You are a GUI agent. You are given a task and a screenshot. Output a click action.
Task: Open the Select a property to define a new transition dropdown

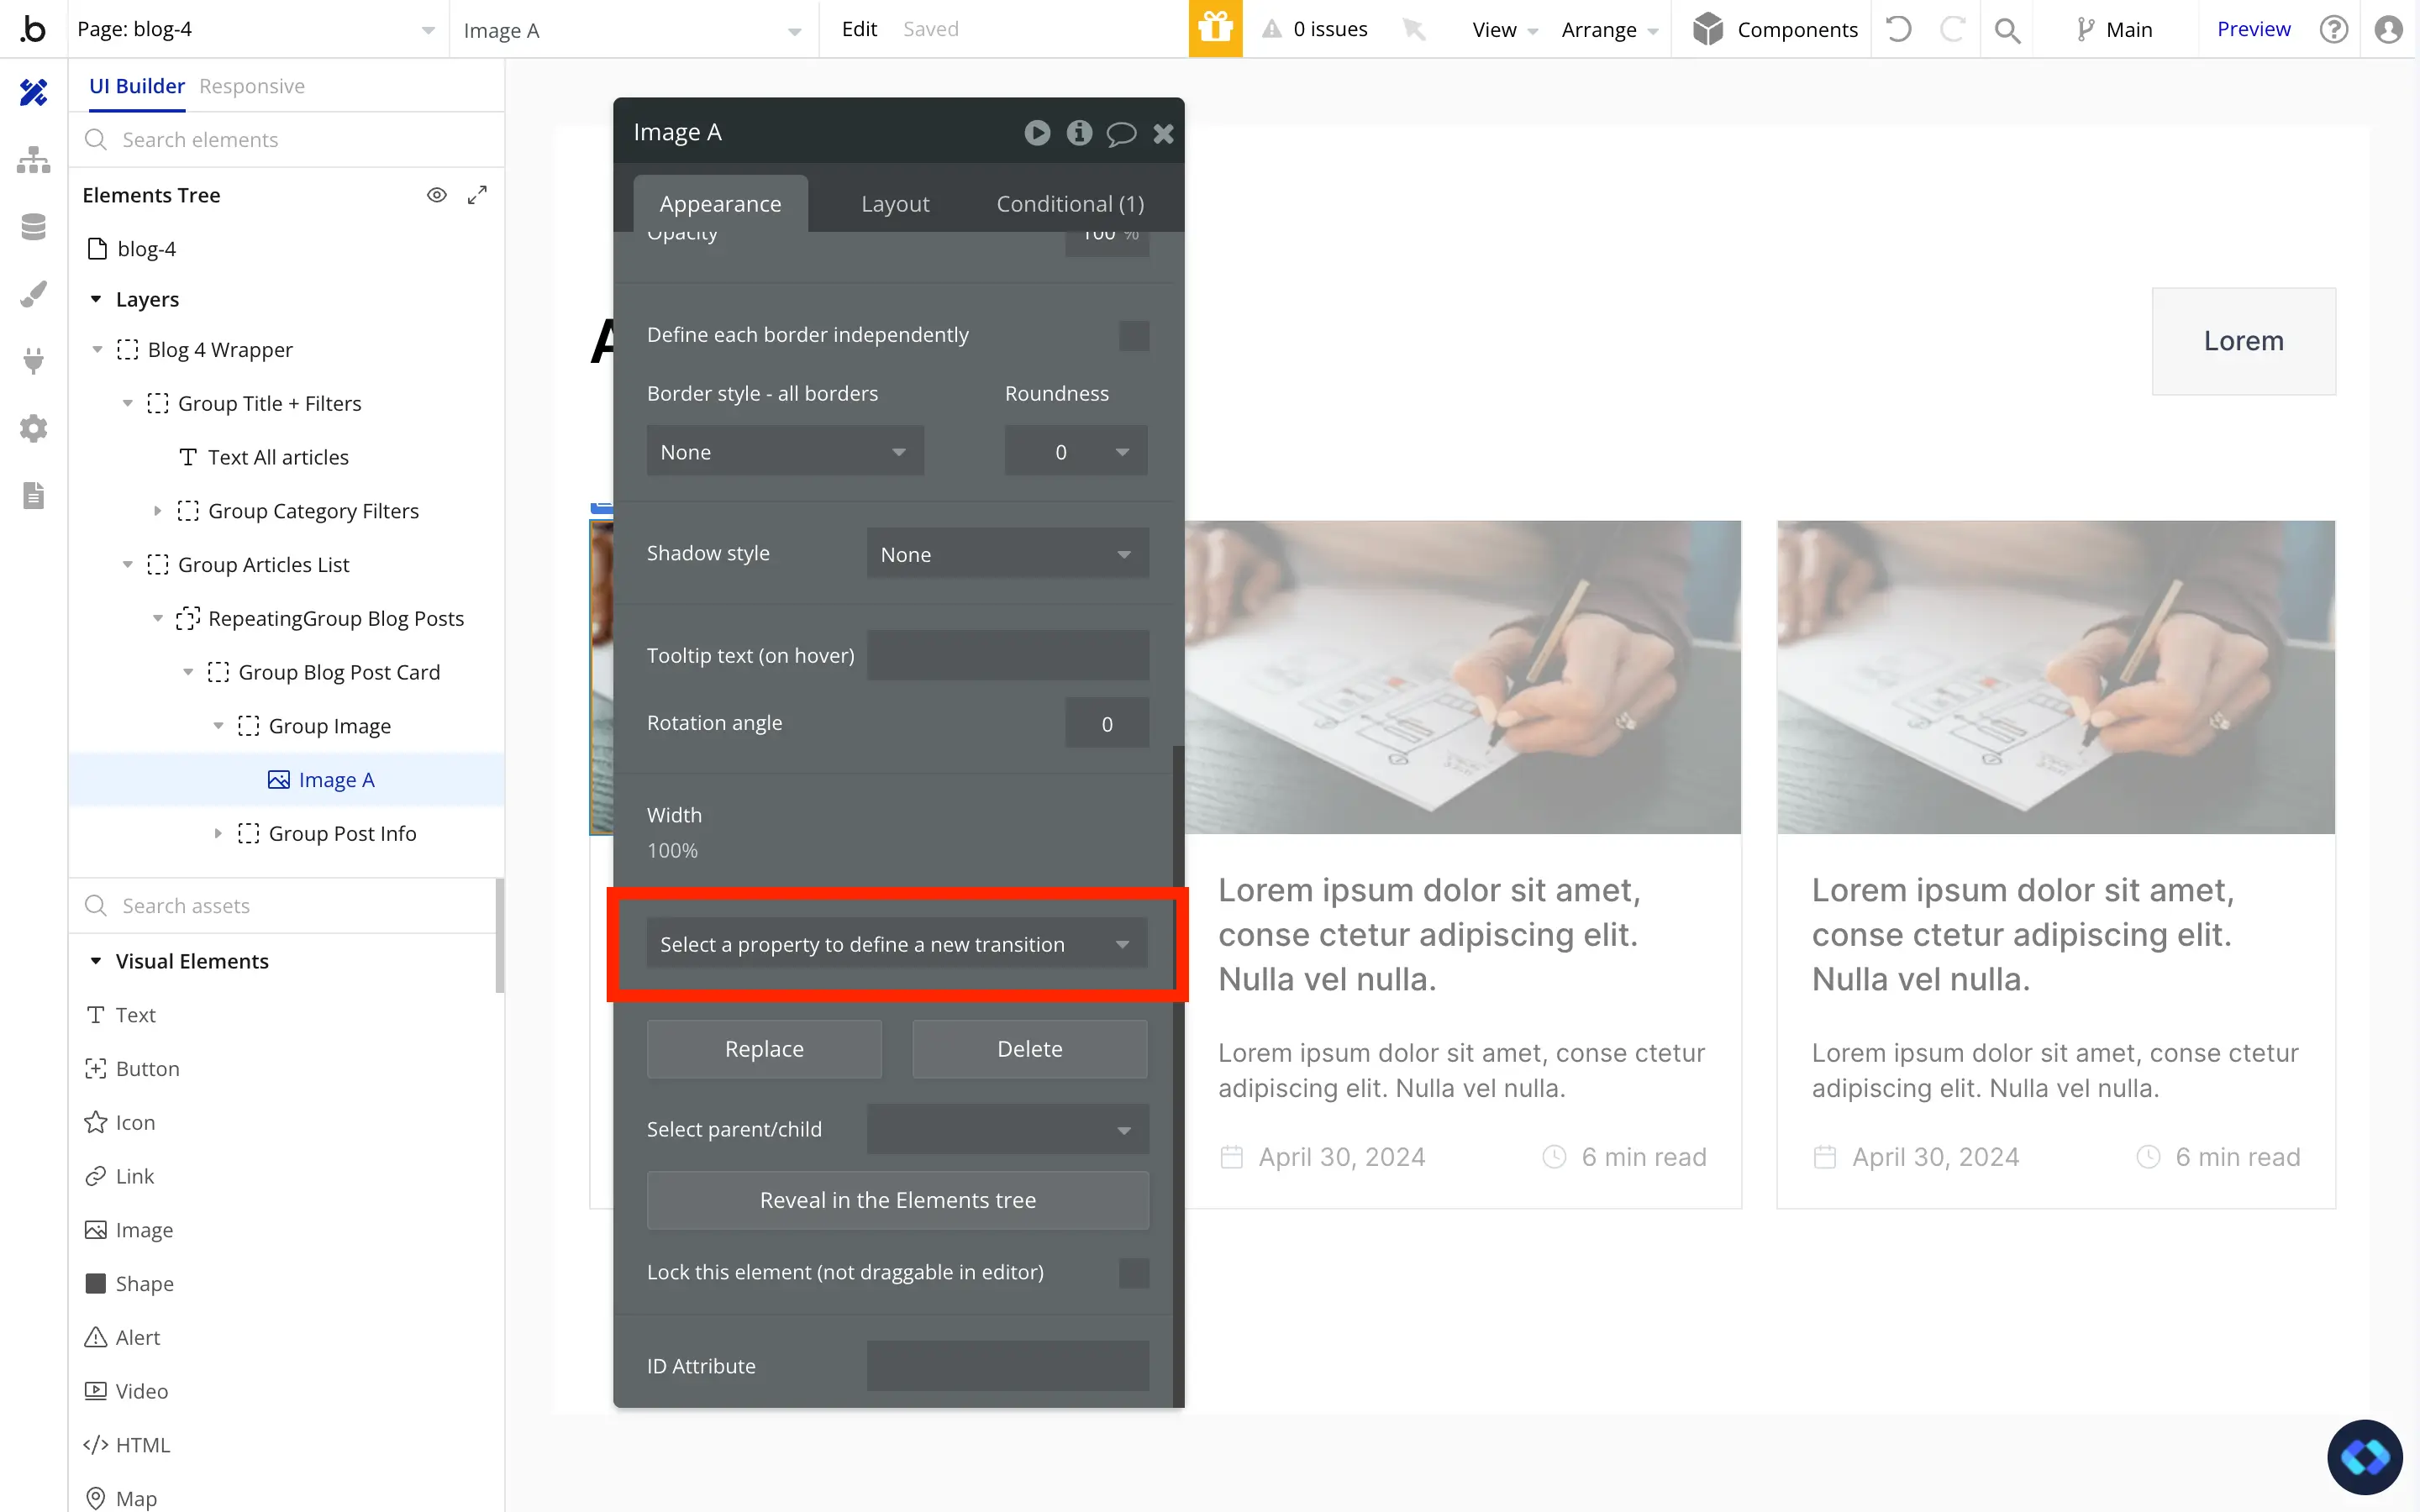tap(897, 944)
